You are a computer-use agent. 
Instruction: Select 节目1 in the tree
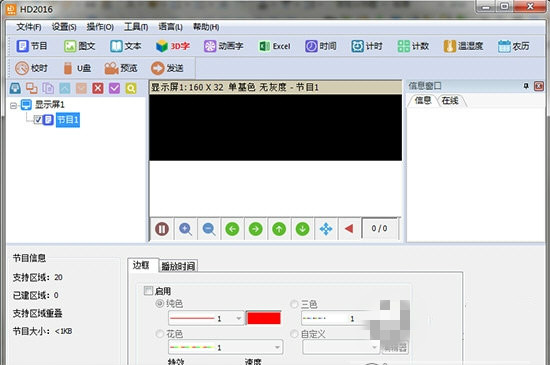(68, 120)
